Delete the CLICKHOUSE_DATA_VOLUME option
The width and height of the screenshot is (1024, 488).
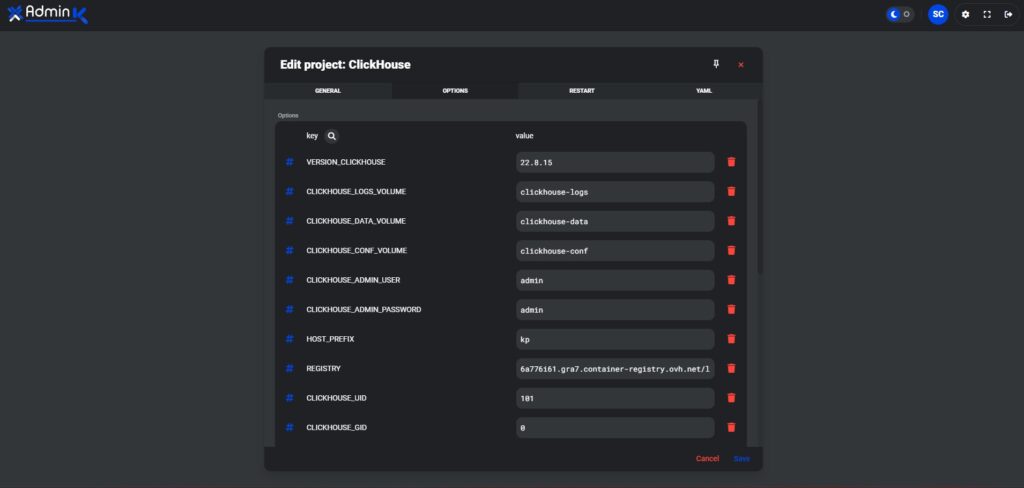(x=731, y=221)
